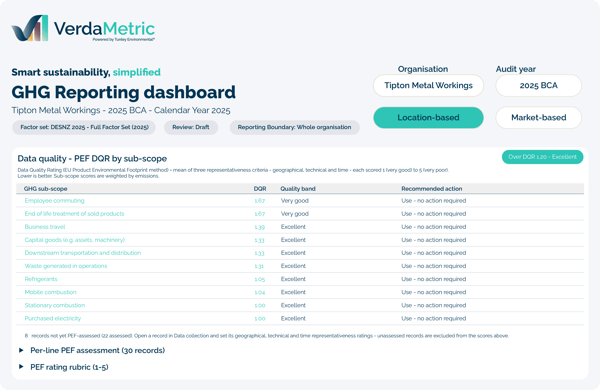Image resolution: width=600 pixels, height=390 pixels.
Task: Click the Quality band column header
Action: (298, 189)
